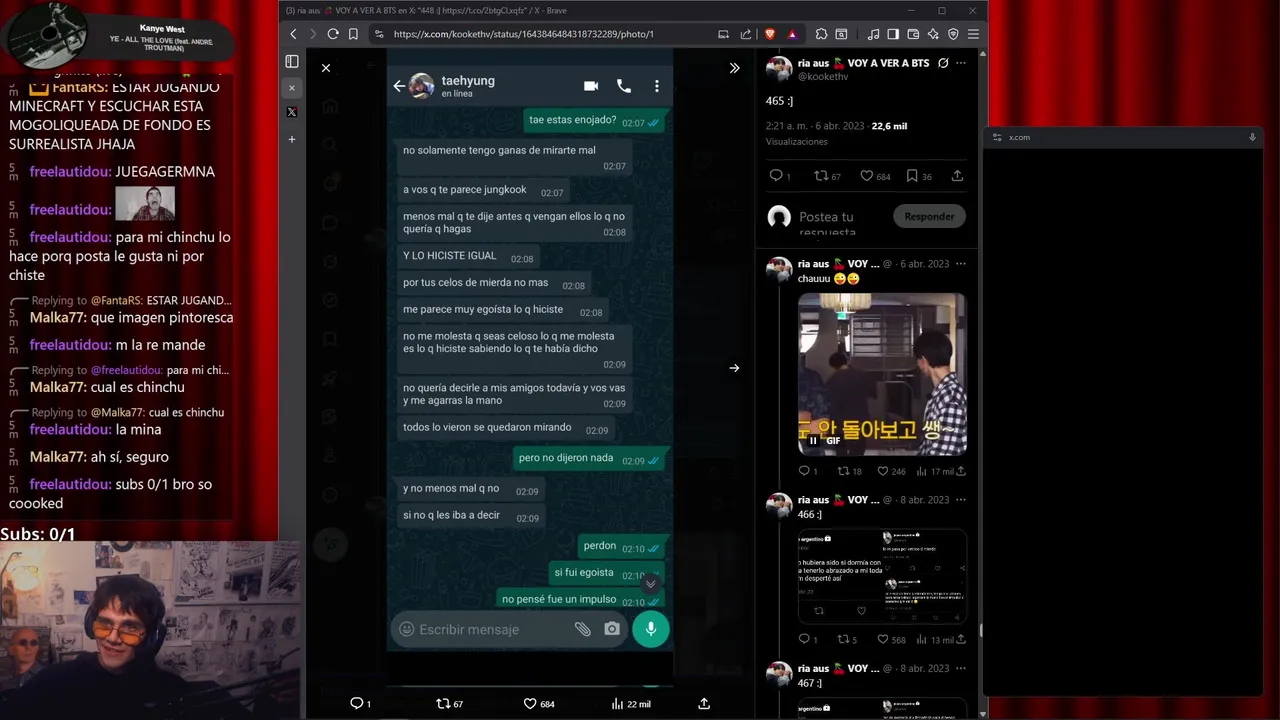This screenshot has width=1280, height=720.
Task: Click Grok explain icon on main post
Action: tap(943, 63)
